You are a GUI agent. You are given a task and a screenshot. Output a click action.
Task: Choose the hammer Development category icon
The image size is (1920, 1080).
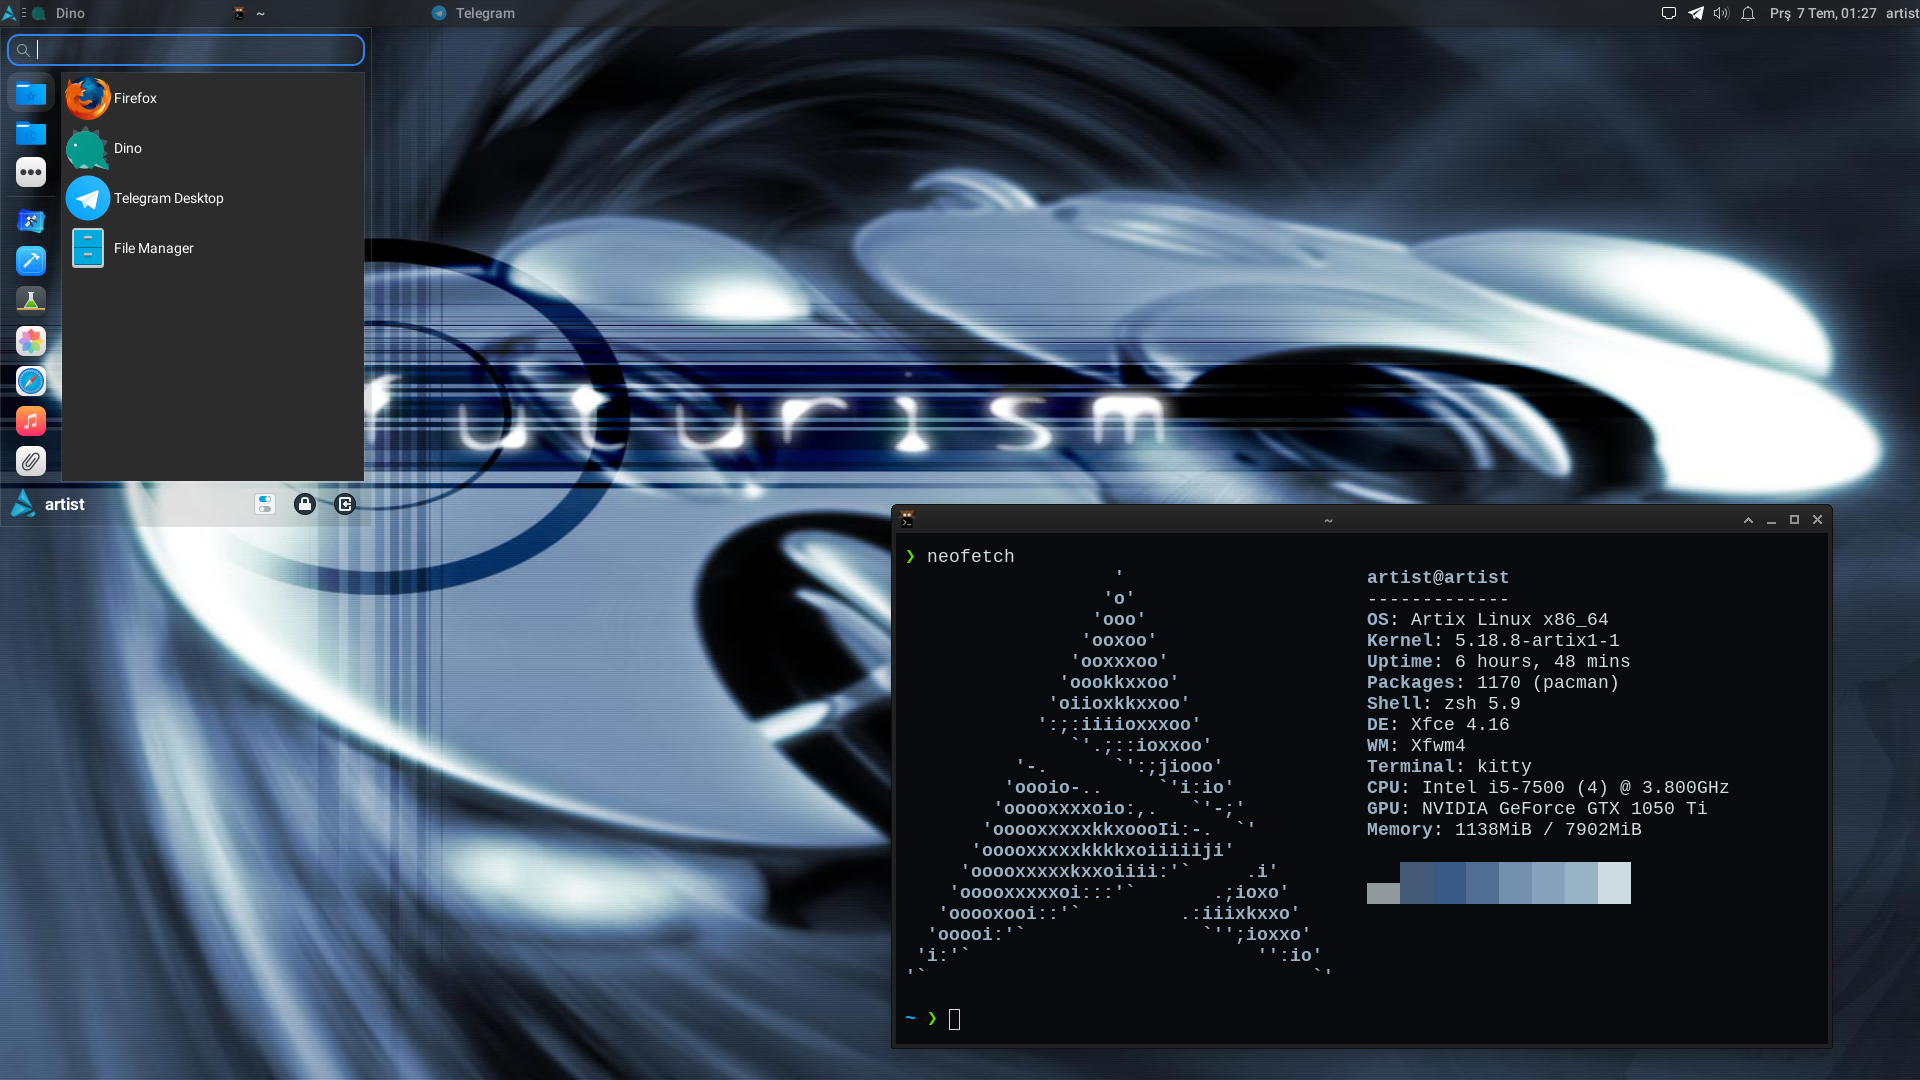(x=31, y=261)
